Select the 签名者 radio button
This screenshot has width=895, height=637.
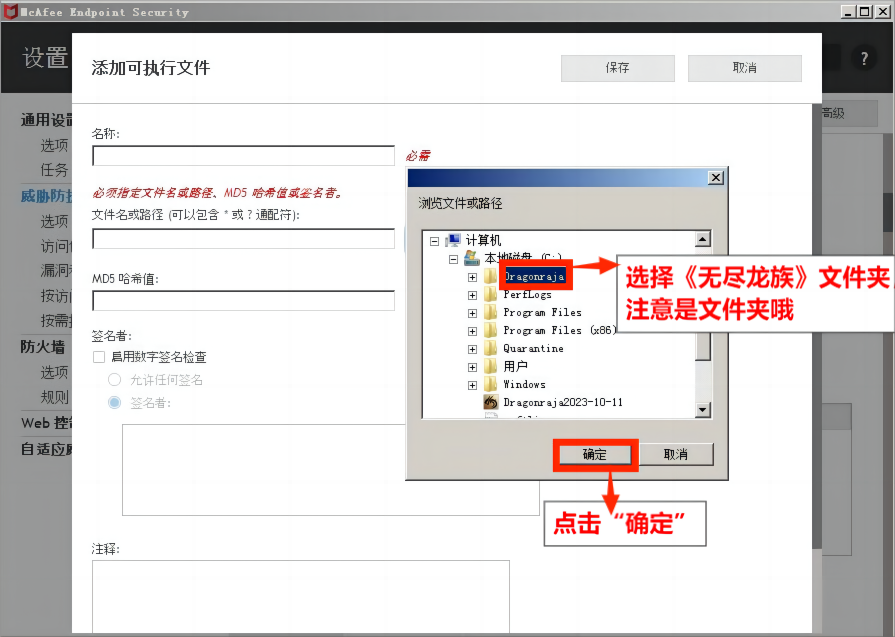114,402
